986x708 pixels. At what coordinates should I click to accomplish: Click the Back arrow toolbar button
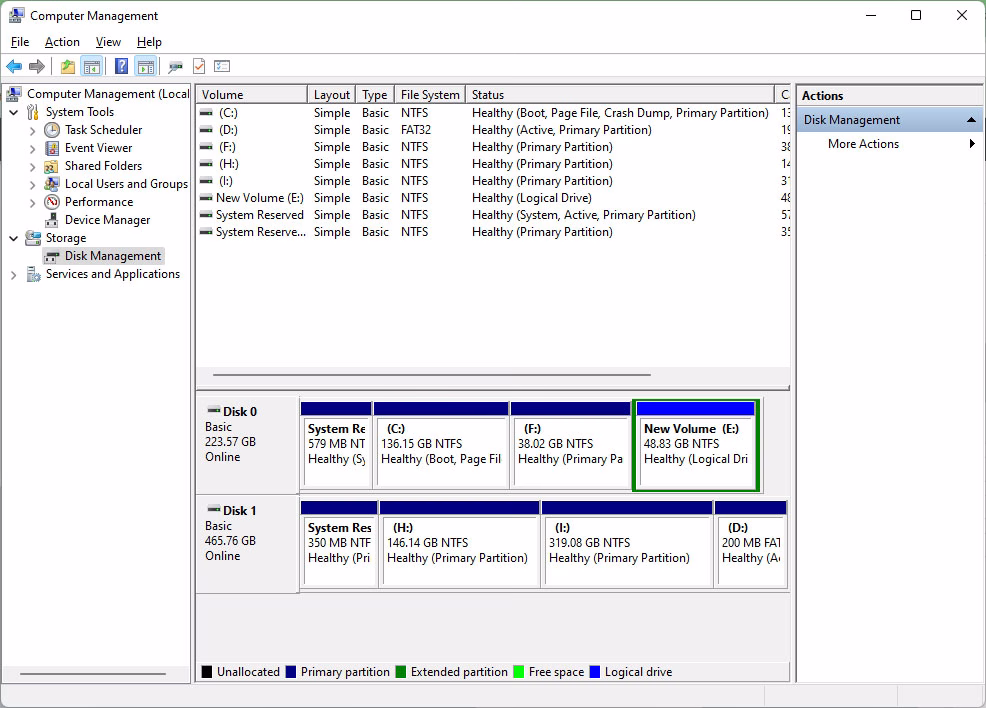(14, 66)
